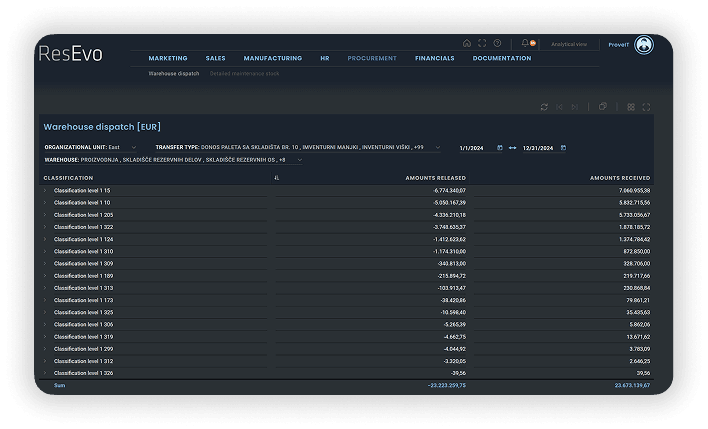708x429 pixels.
Task: Click the home icon in the top bar
Action: click(466, 43)
